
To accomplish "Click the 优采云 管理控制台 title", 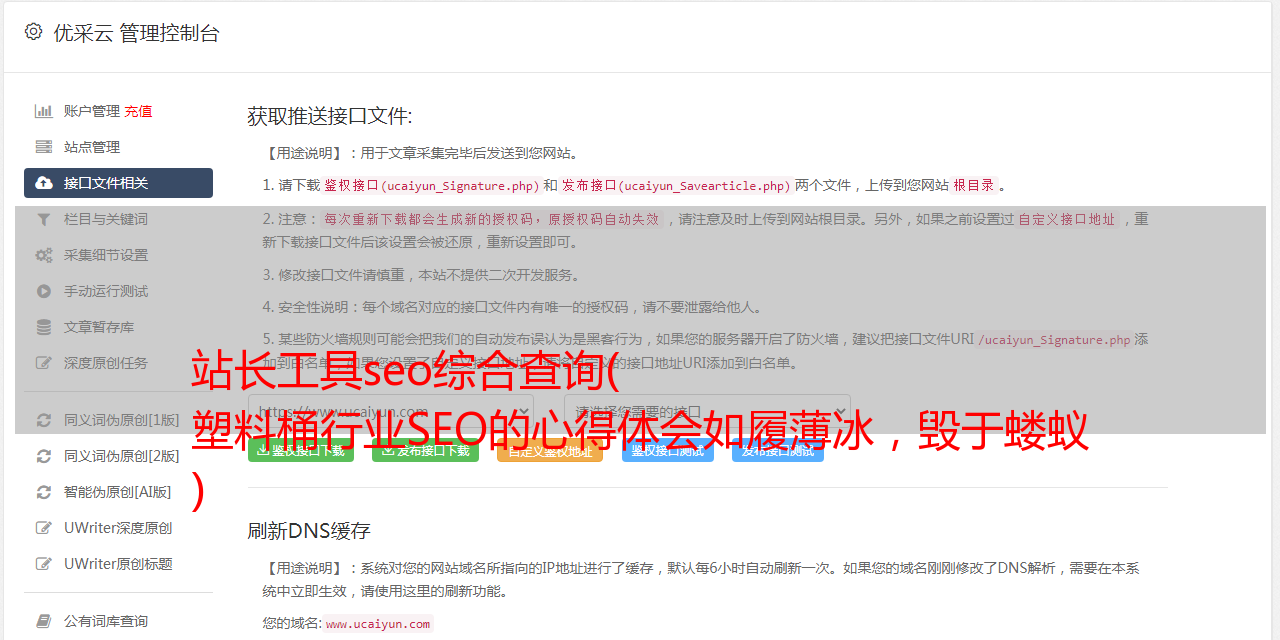I will pos(136,33).
